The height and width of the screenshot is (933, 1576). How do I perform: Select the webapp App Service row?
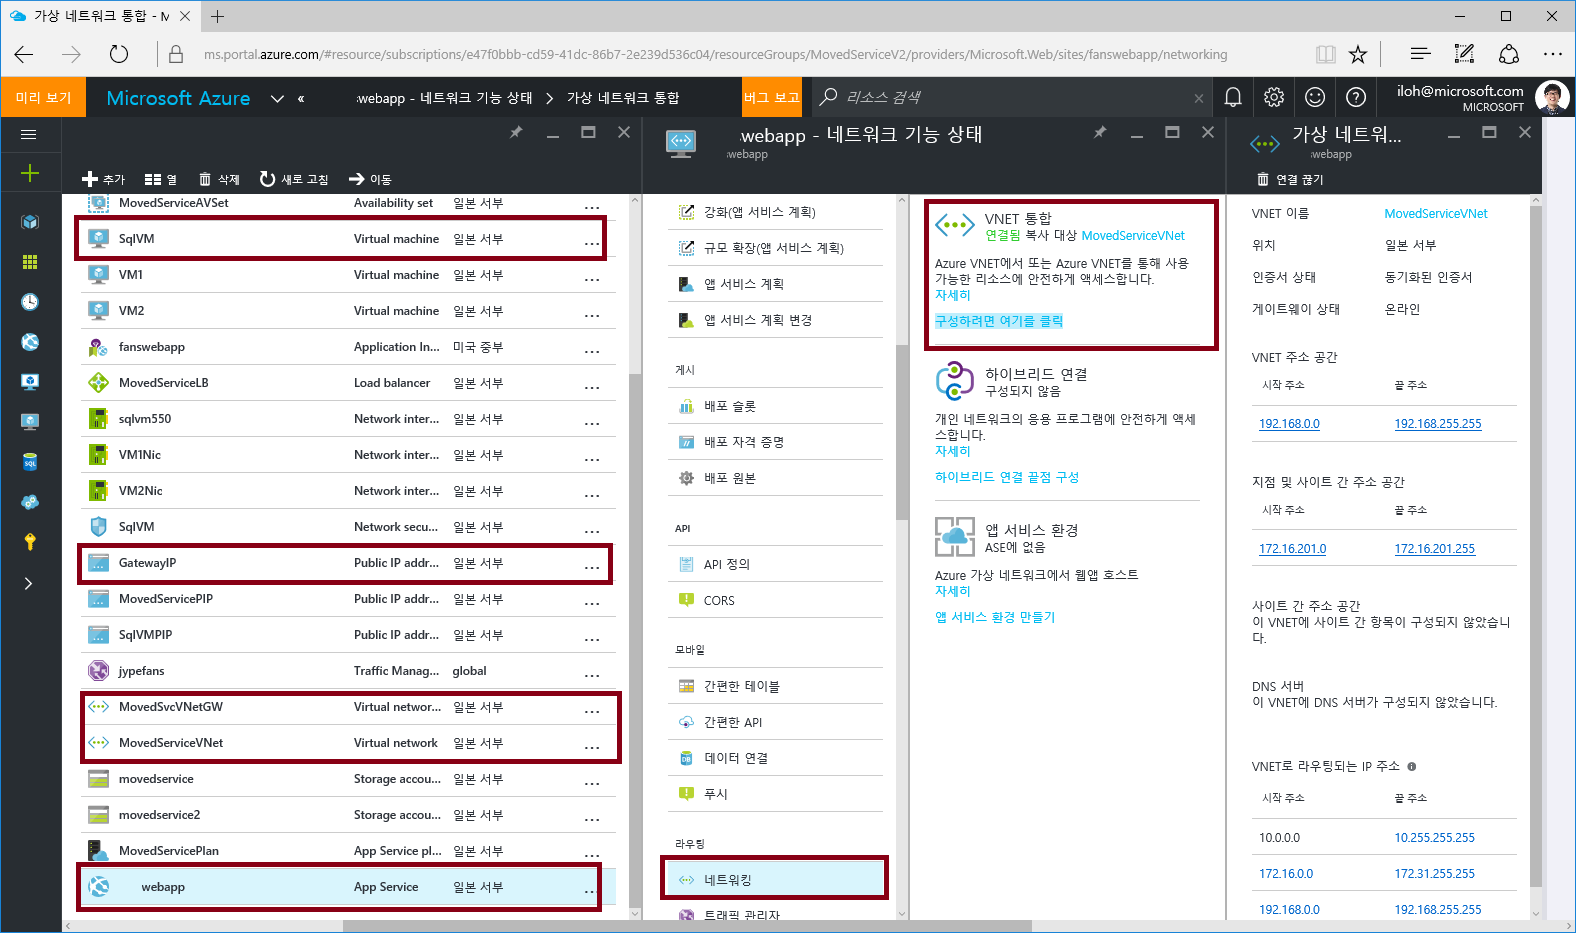click(x=346, y=887)
